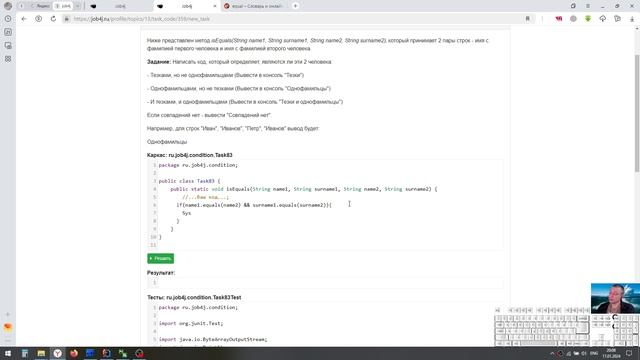This screenshot has height=360, width=640.
Task: Click the page vertical scrollbar
Action: (x=637, y=114)
